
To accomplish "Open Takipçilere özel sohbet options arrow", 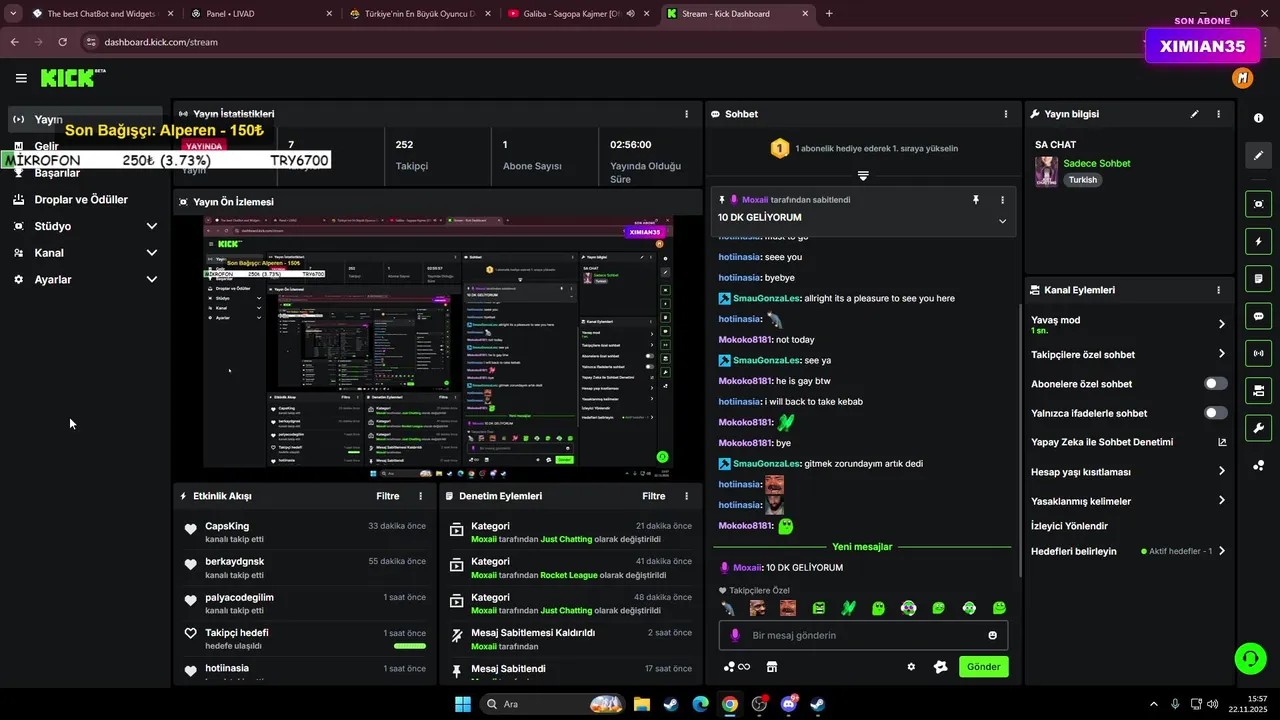I will [x=1221, y=354].
